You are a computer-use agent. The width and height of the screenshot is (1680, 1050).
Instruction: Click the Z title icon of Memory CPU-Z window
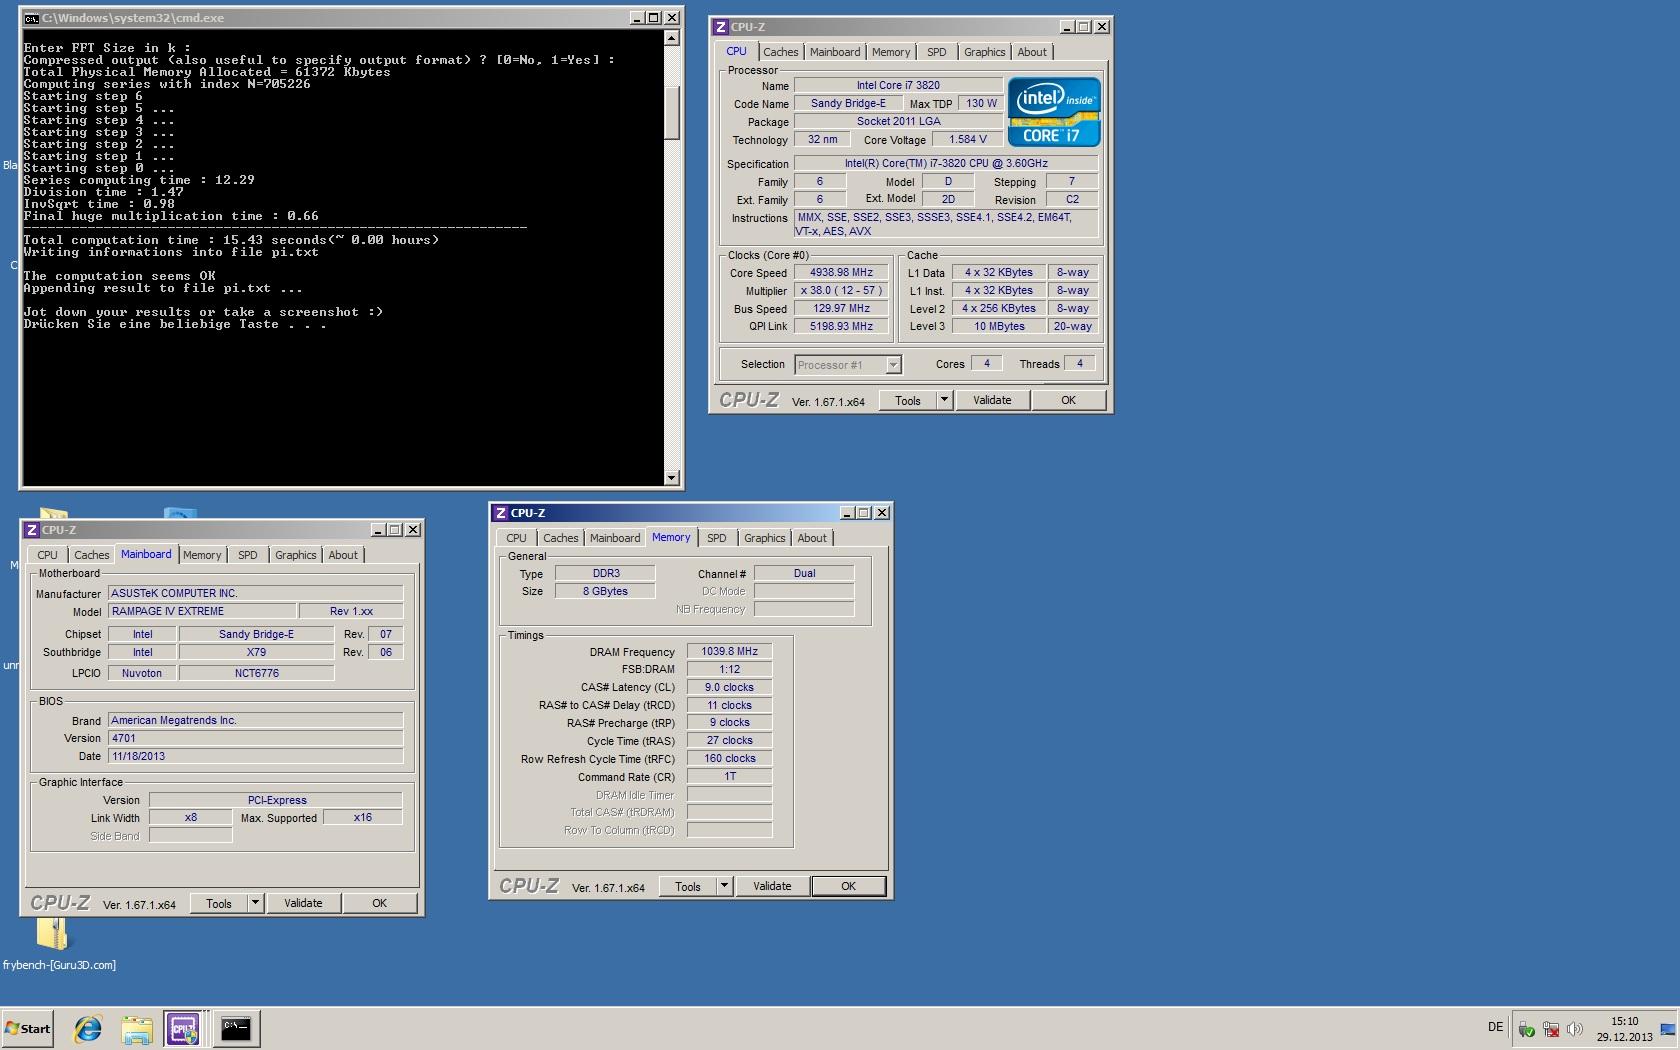(501, 513)
